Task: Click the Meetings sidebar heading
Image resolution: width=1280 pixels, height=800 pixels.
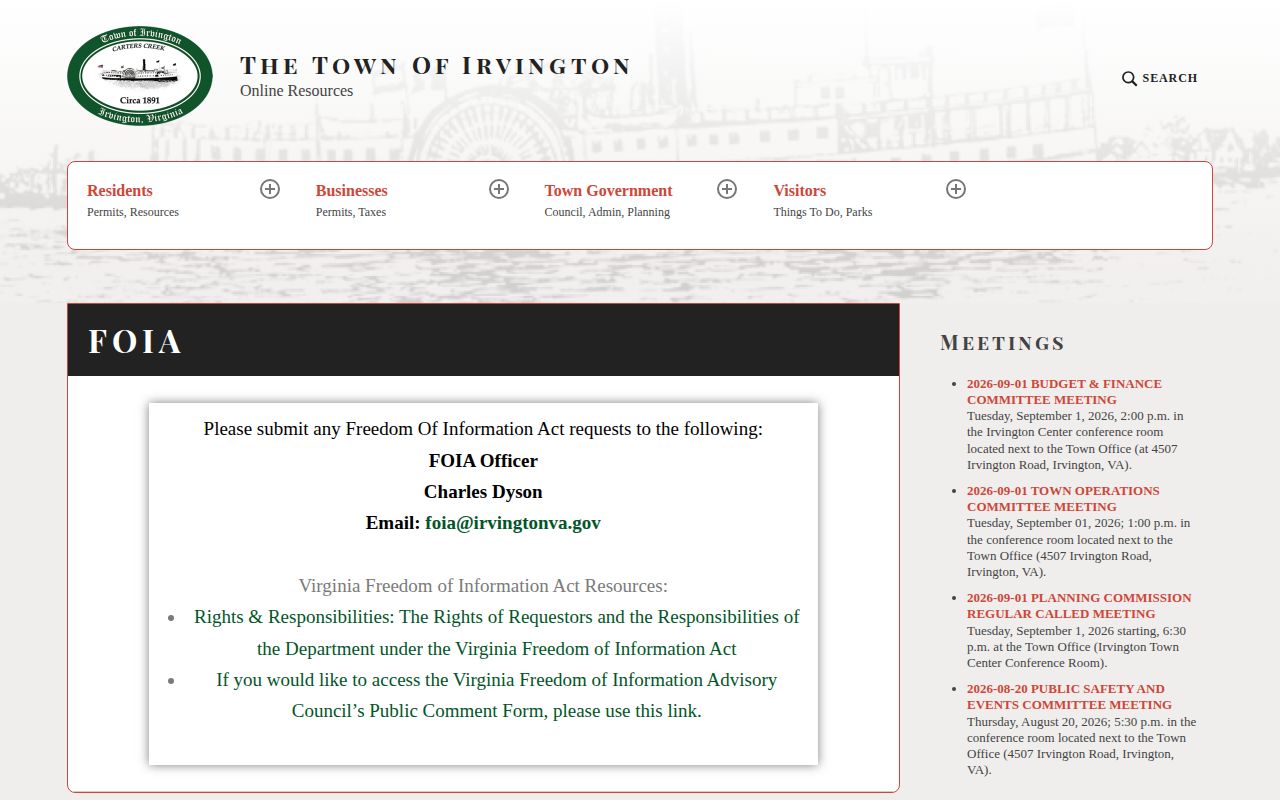Action: click(x=1003, y=343)
